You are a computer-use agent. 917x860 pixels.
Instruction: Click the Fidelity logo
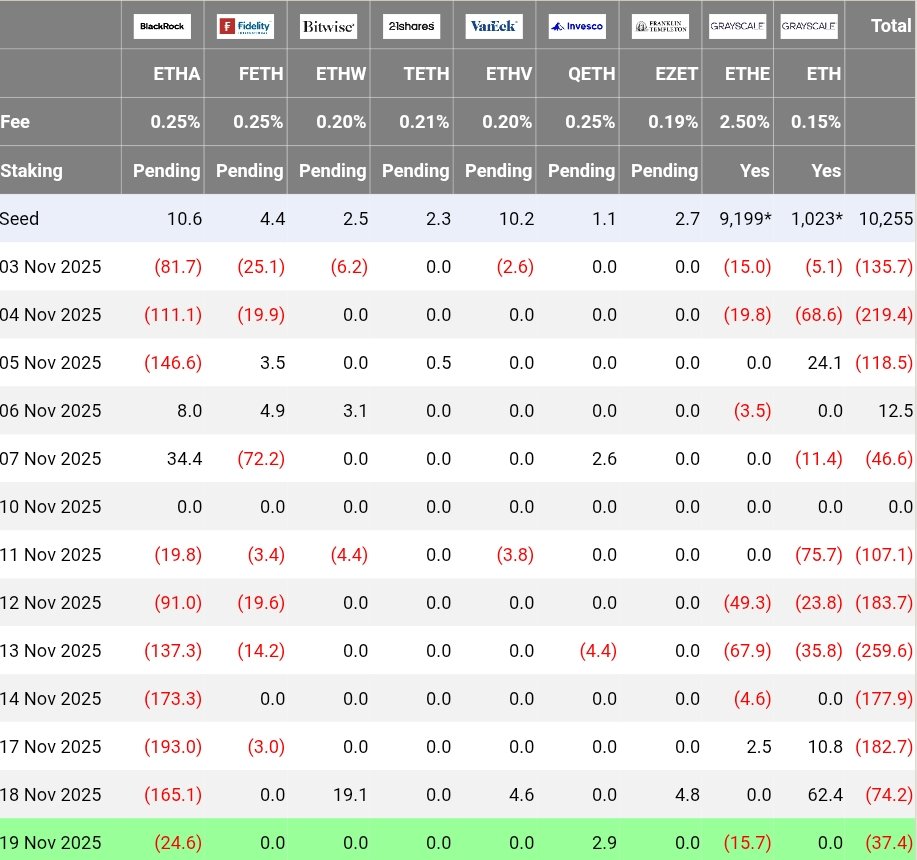pyautogui.click(x=245, y=26)
